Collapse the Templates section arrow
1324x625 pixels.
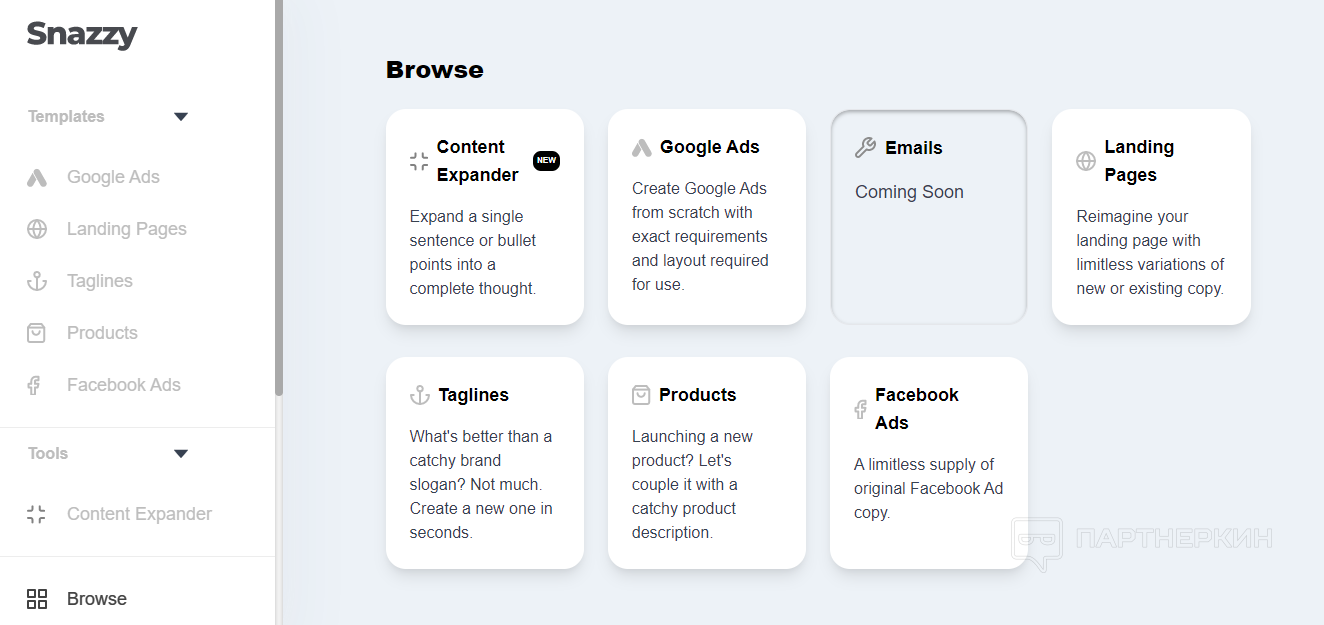coord(181,117)
